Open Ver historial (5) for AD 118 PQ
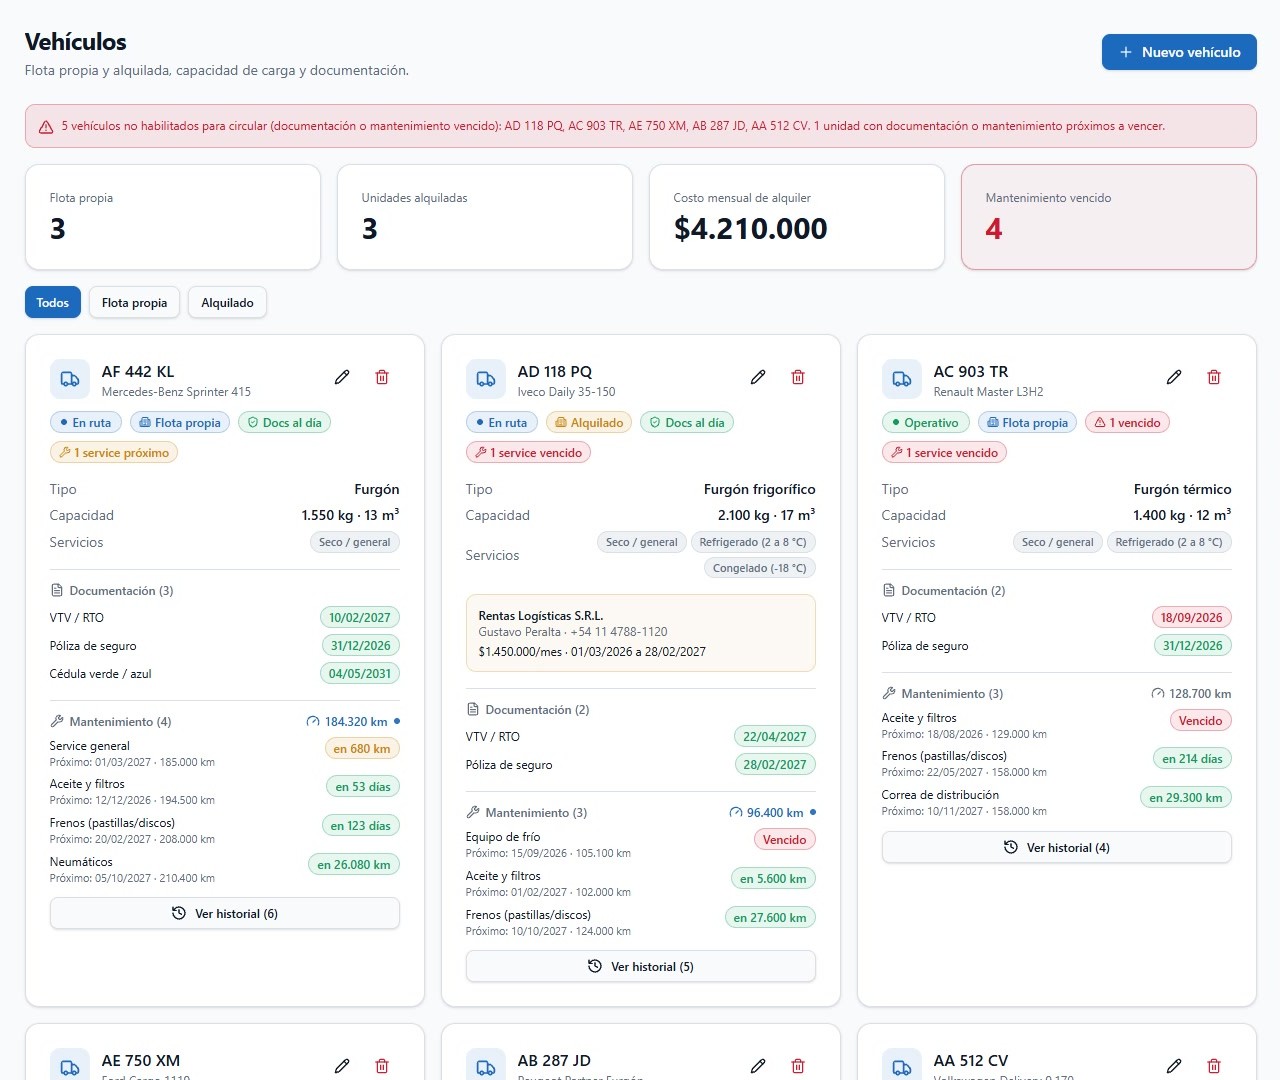 (x=641, y=967)
